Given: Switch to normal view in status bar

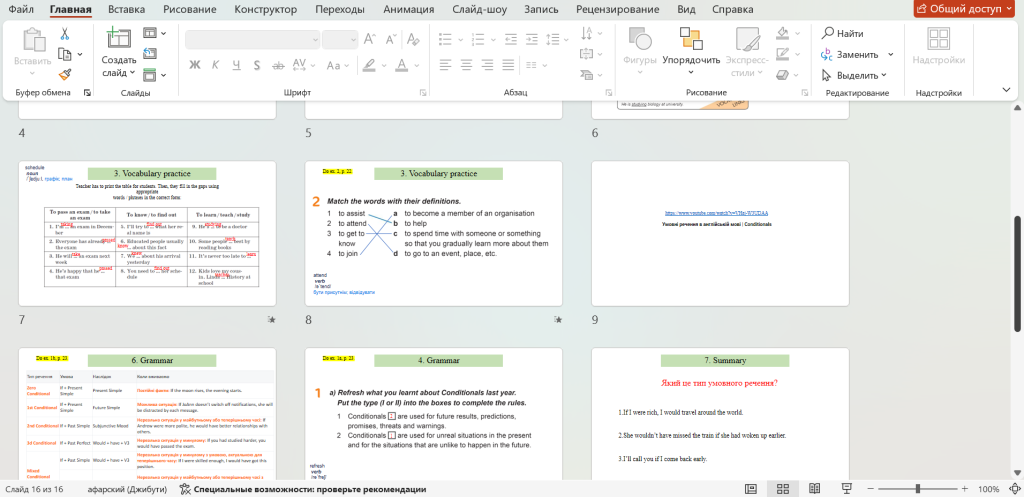Looking at the screenshot, I should click(752, 489).
